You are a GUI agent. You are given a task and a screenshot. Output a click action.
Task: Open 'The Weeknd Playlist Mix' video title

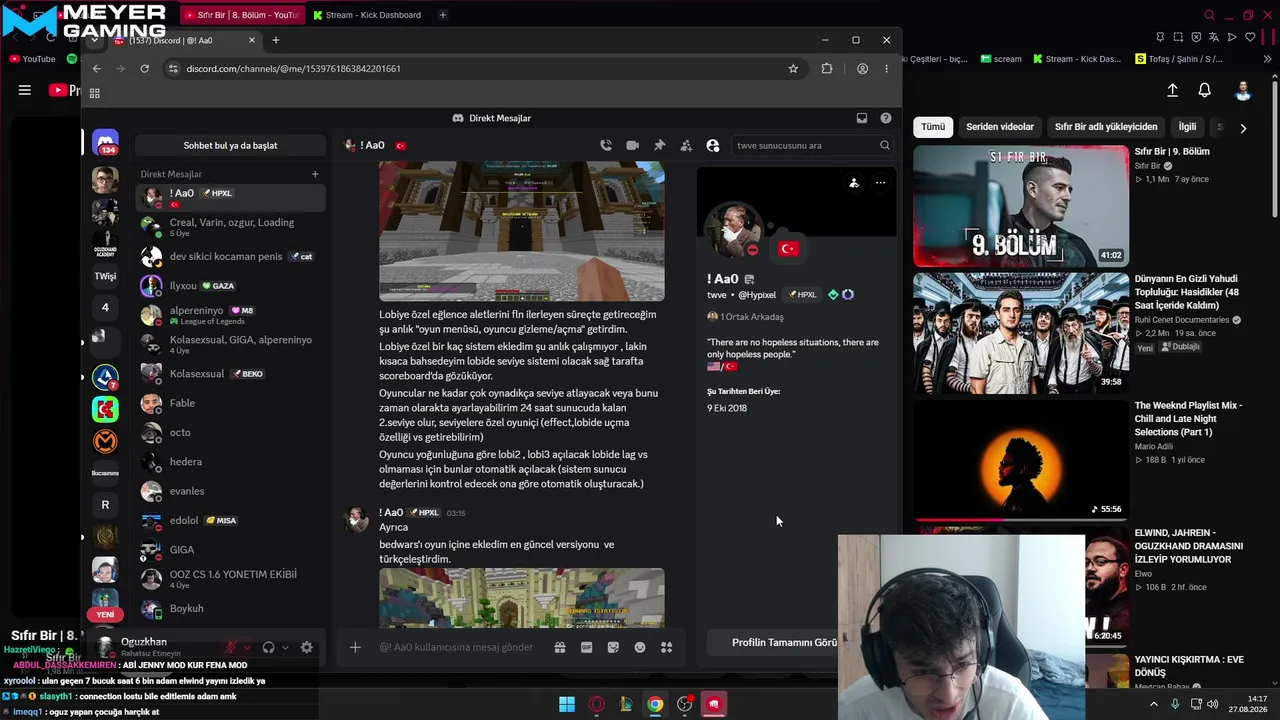[x=1189, y=418]
